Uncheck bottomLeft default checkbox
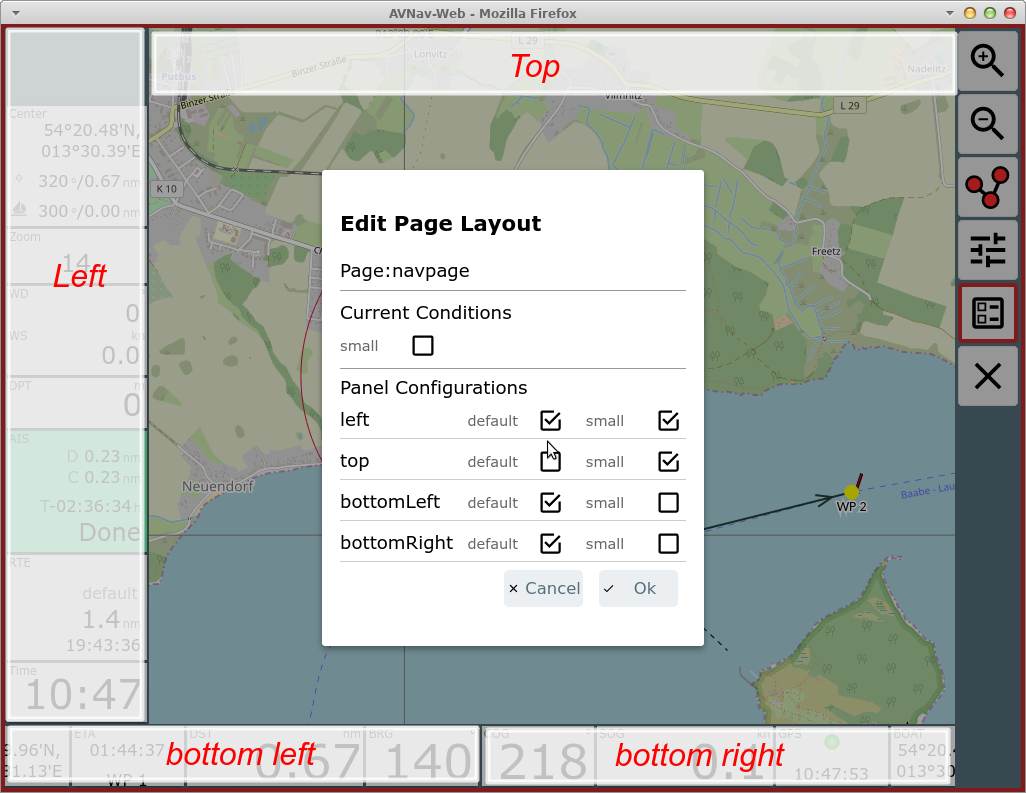The width and height of the screenshot is (1026, 793). tap(550, 502)
